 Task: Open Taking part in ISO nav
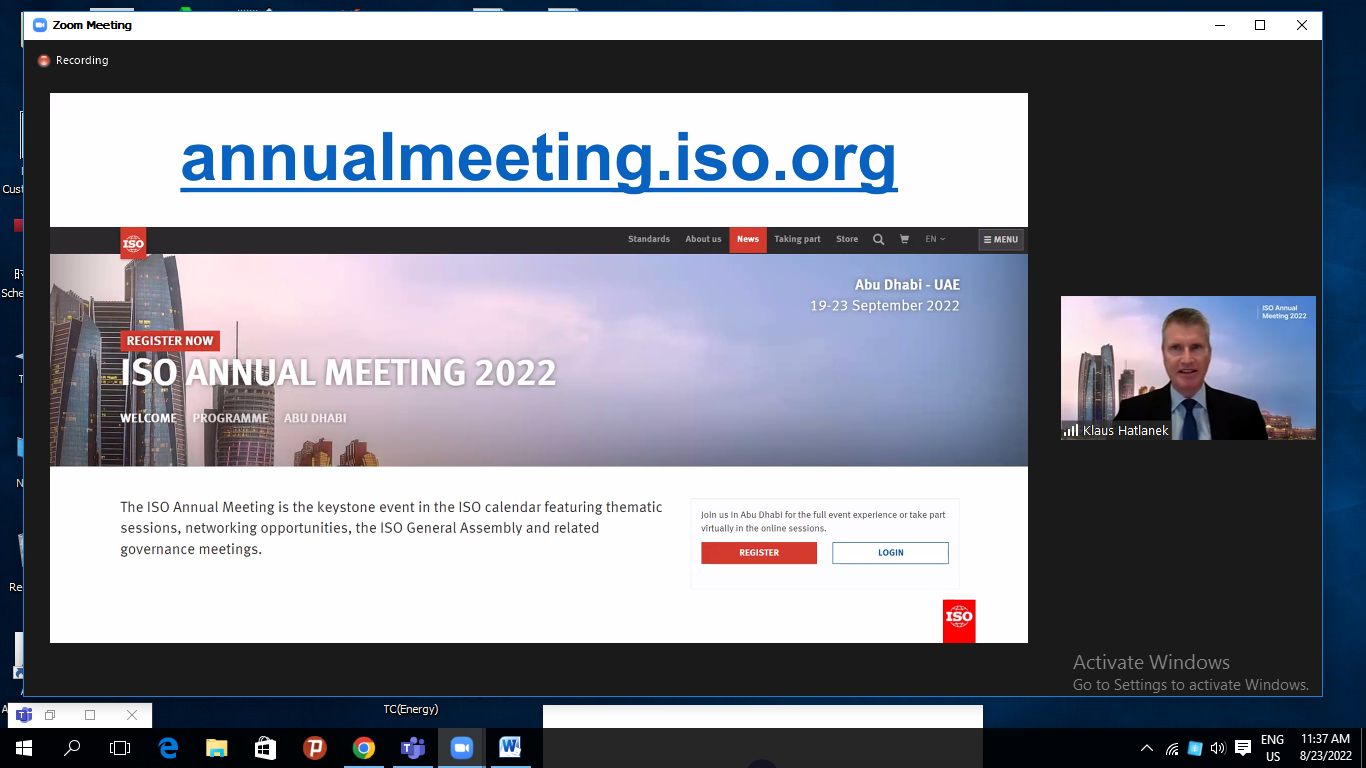797,240
